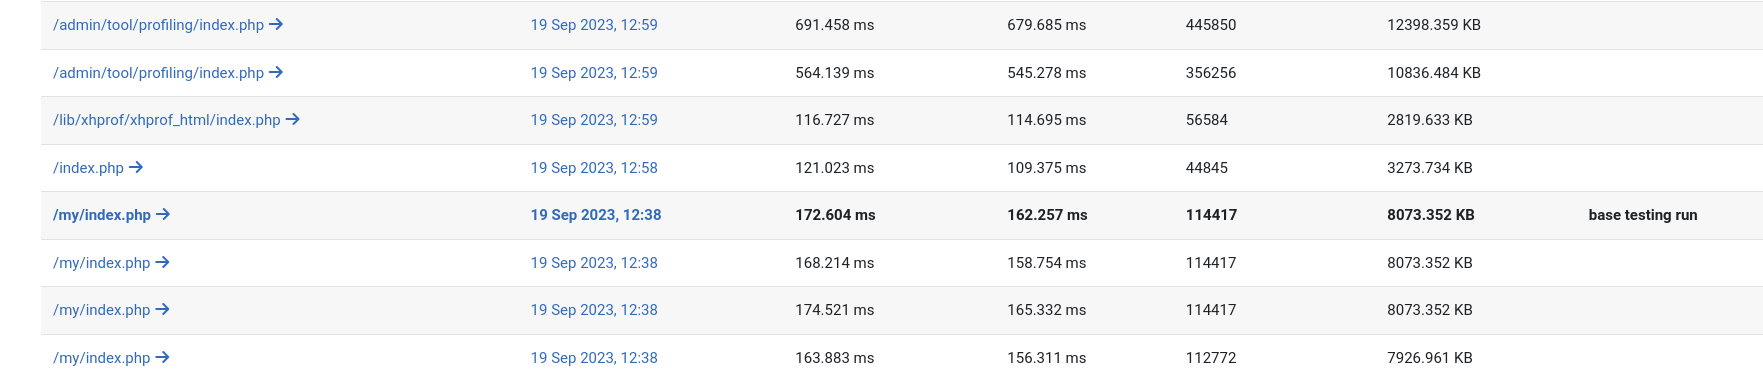1763x377 pixels.
Task: Open the date link for the 168.214 ms run
Action: 594,263
